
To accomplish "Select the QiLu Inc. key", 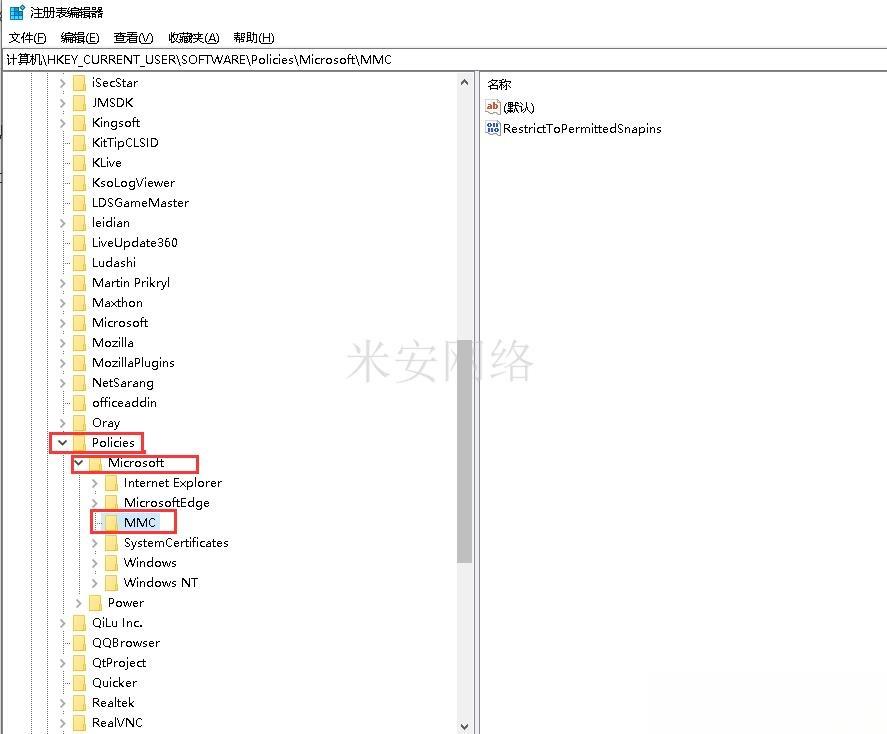I will (117, 623).
